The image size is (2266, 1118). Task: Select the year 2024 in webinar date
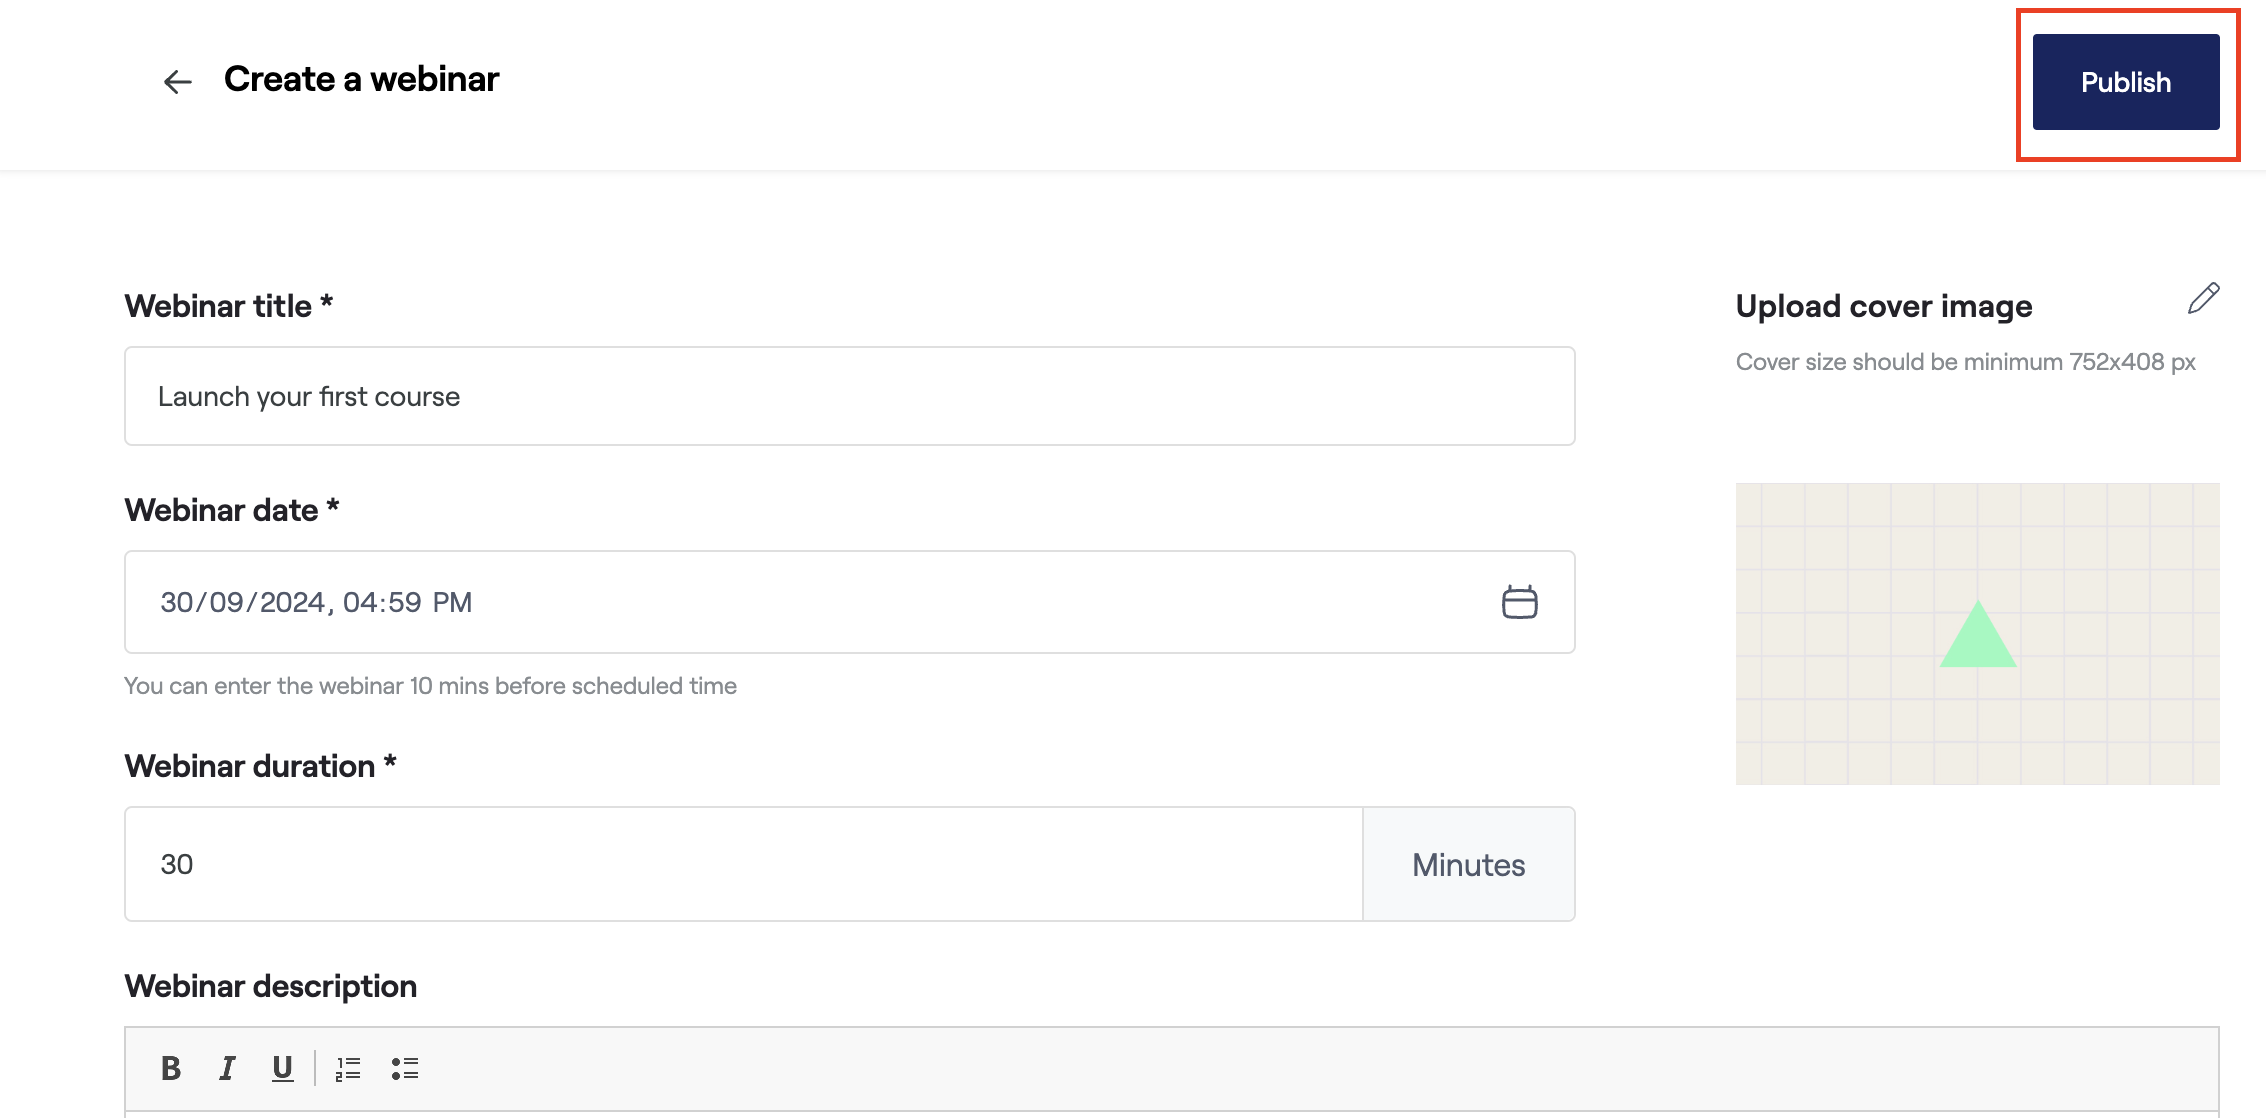292,602
